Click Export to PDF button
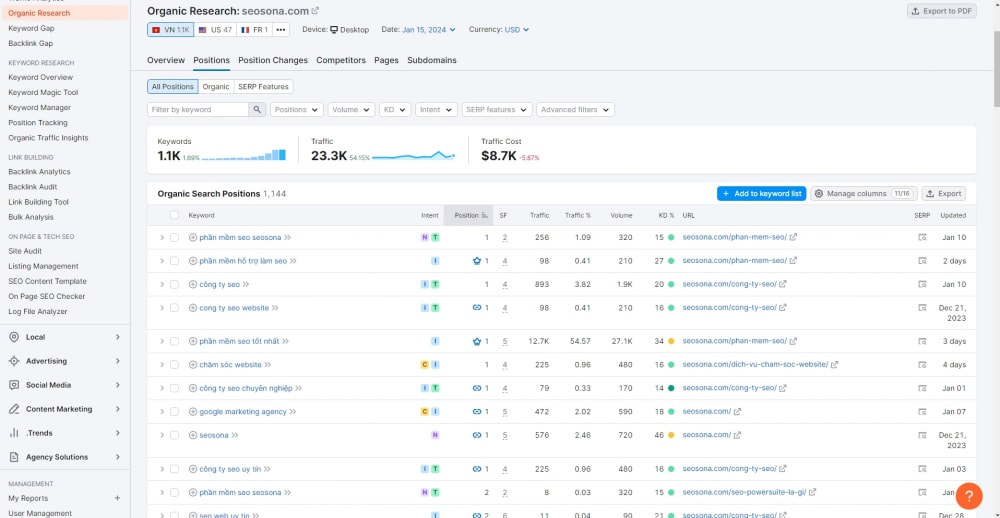1000x518 pixels. click(942, 11)
